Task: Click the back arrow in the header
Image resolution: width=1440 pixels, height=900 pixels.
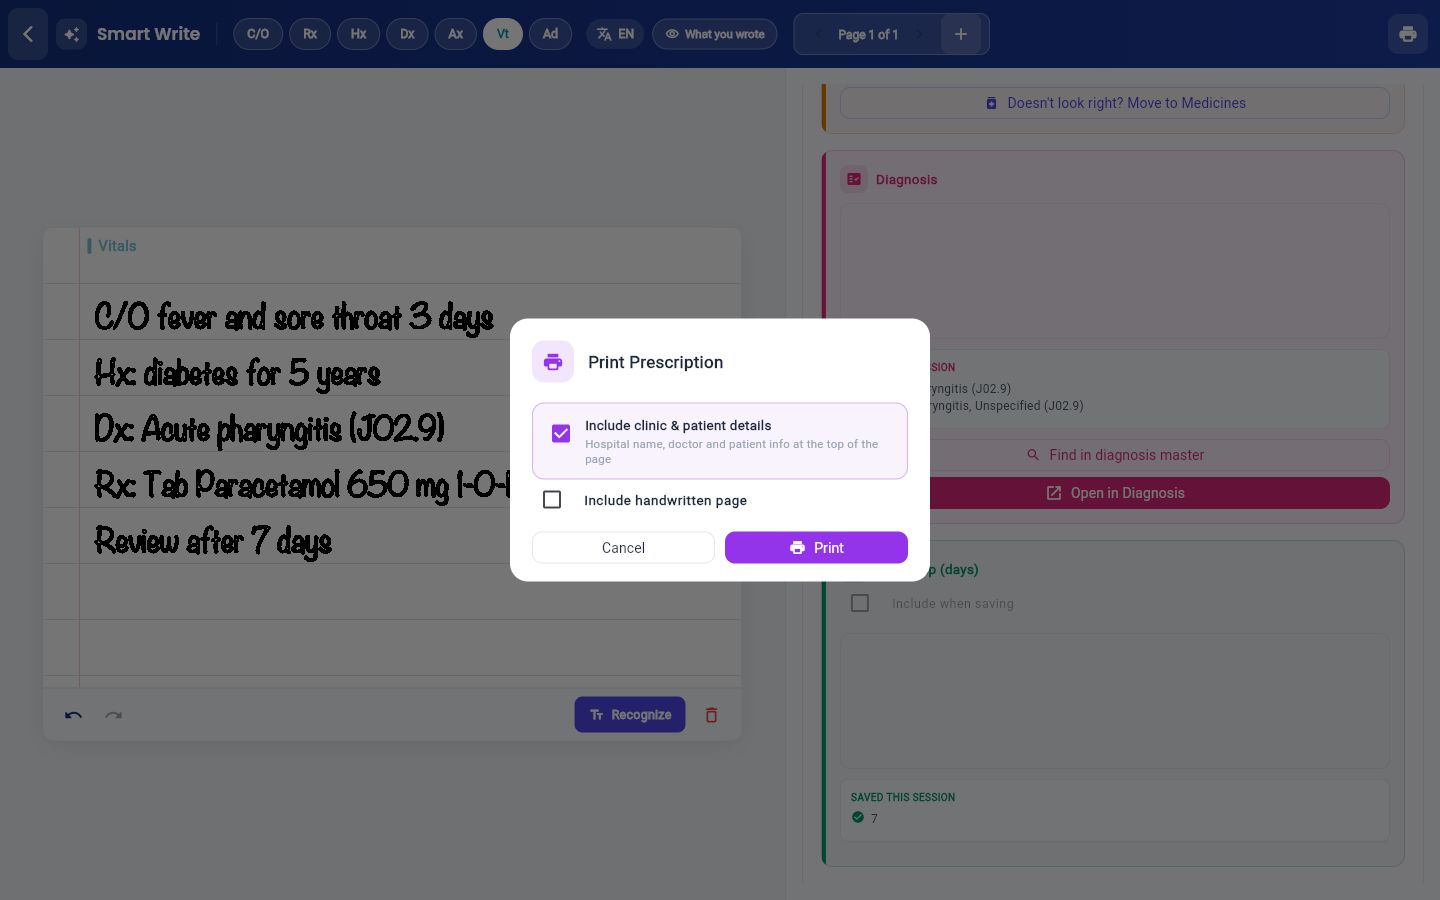Action: click(28, 34)
